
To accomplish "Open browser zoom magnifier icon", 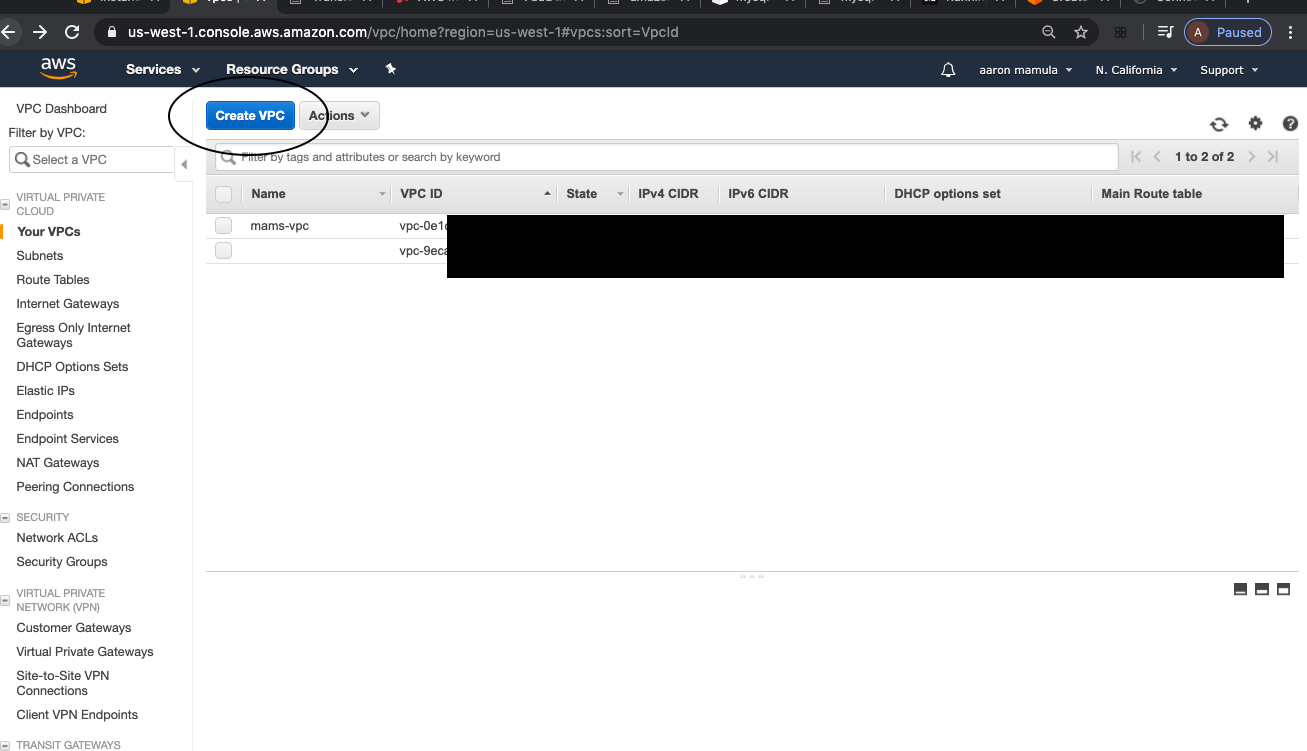I will (1049, 32).
